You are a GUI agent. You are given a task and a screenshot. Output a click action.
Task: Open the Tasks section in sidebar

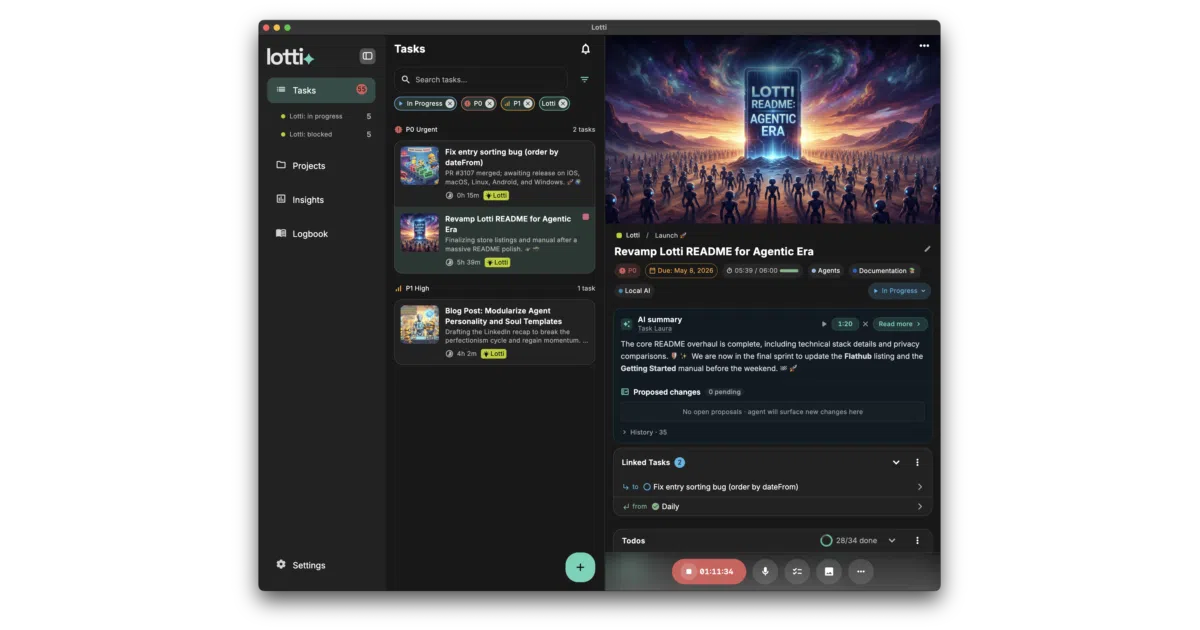click(x=321, y=90)
